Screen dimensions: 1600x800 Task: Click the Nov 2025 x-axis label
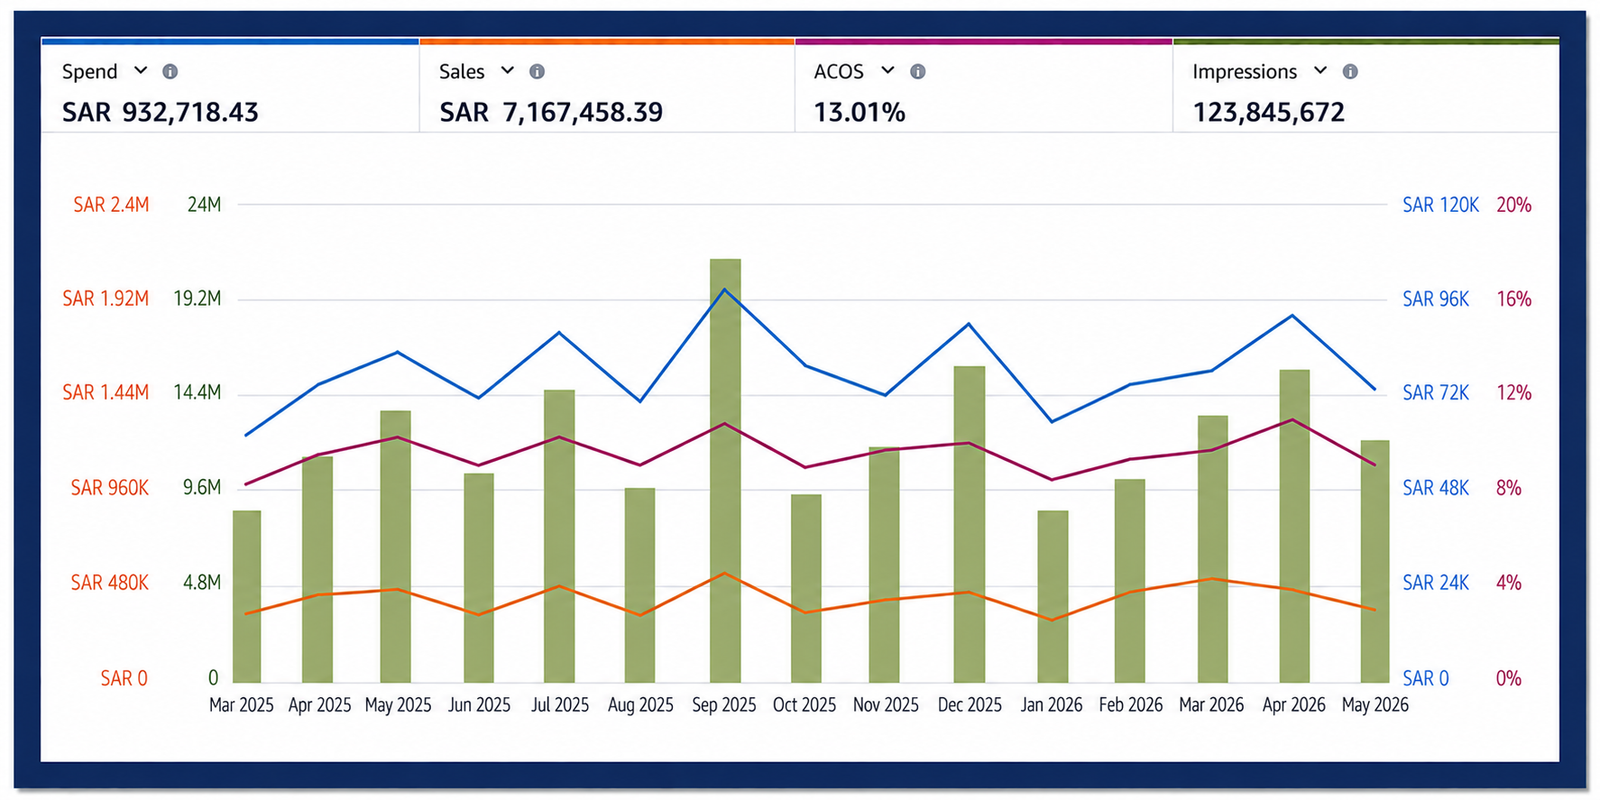click(886, 705)
